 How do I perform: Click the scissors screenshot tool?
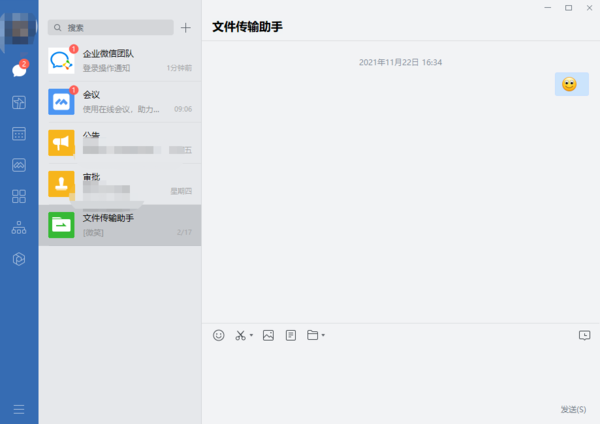(x=240, y=335)
